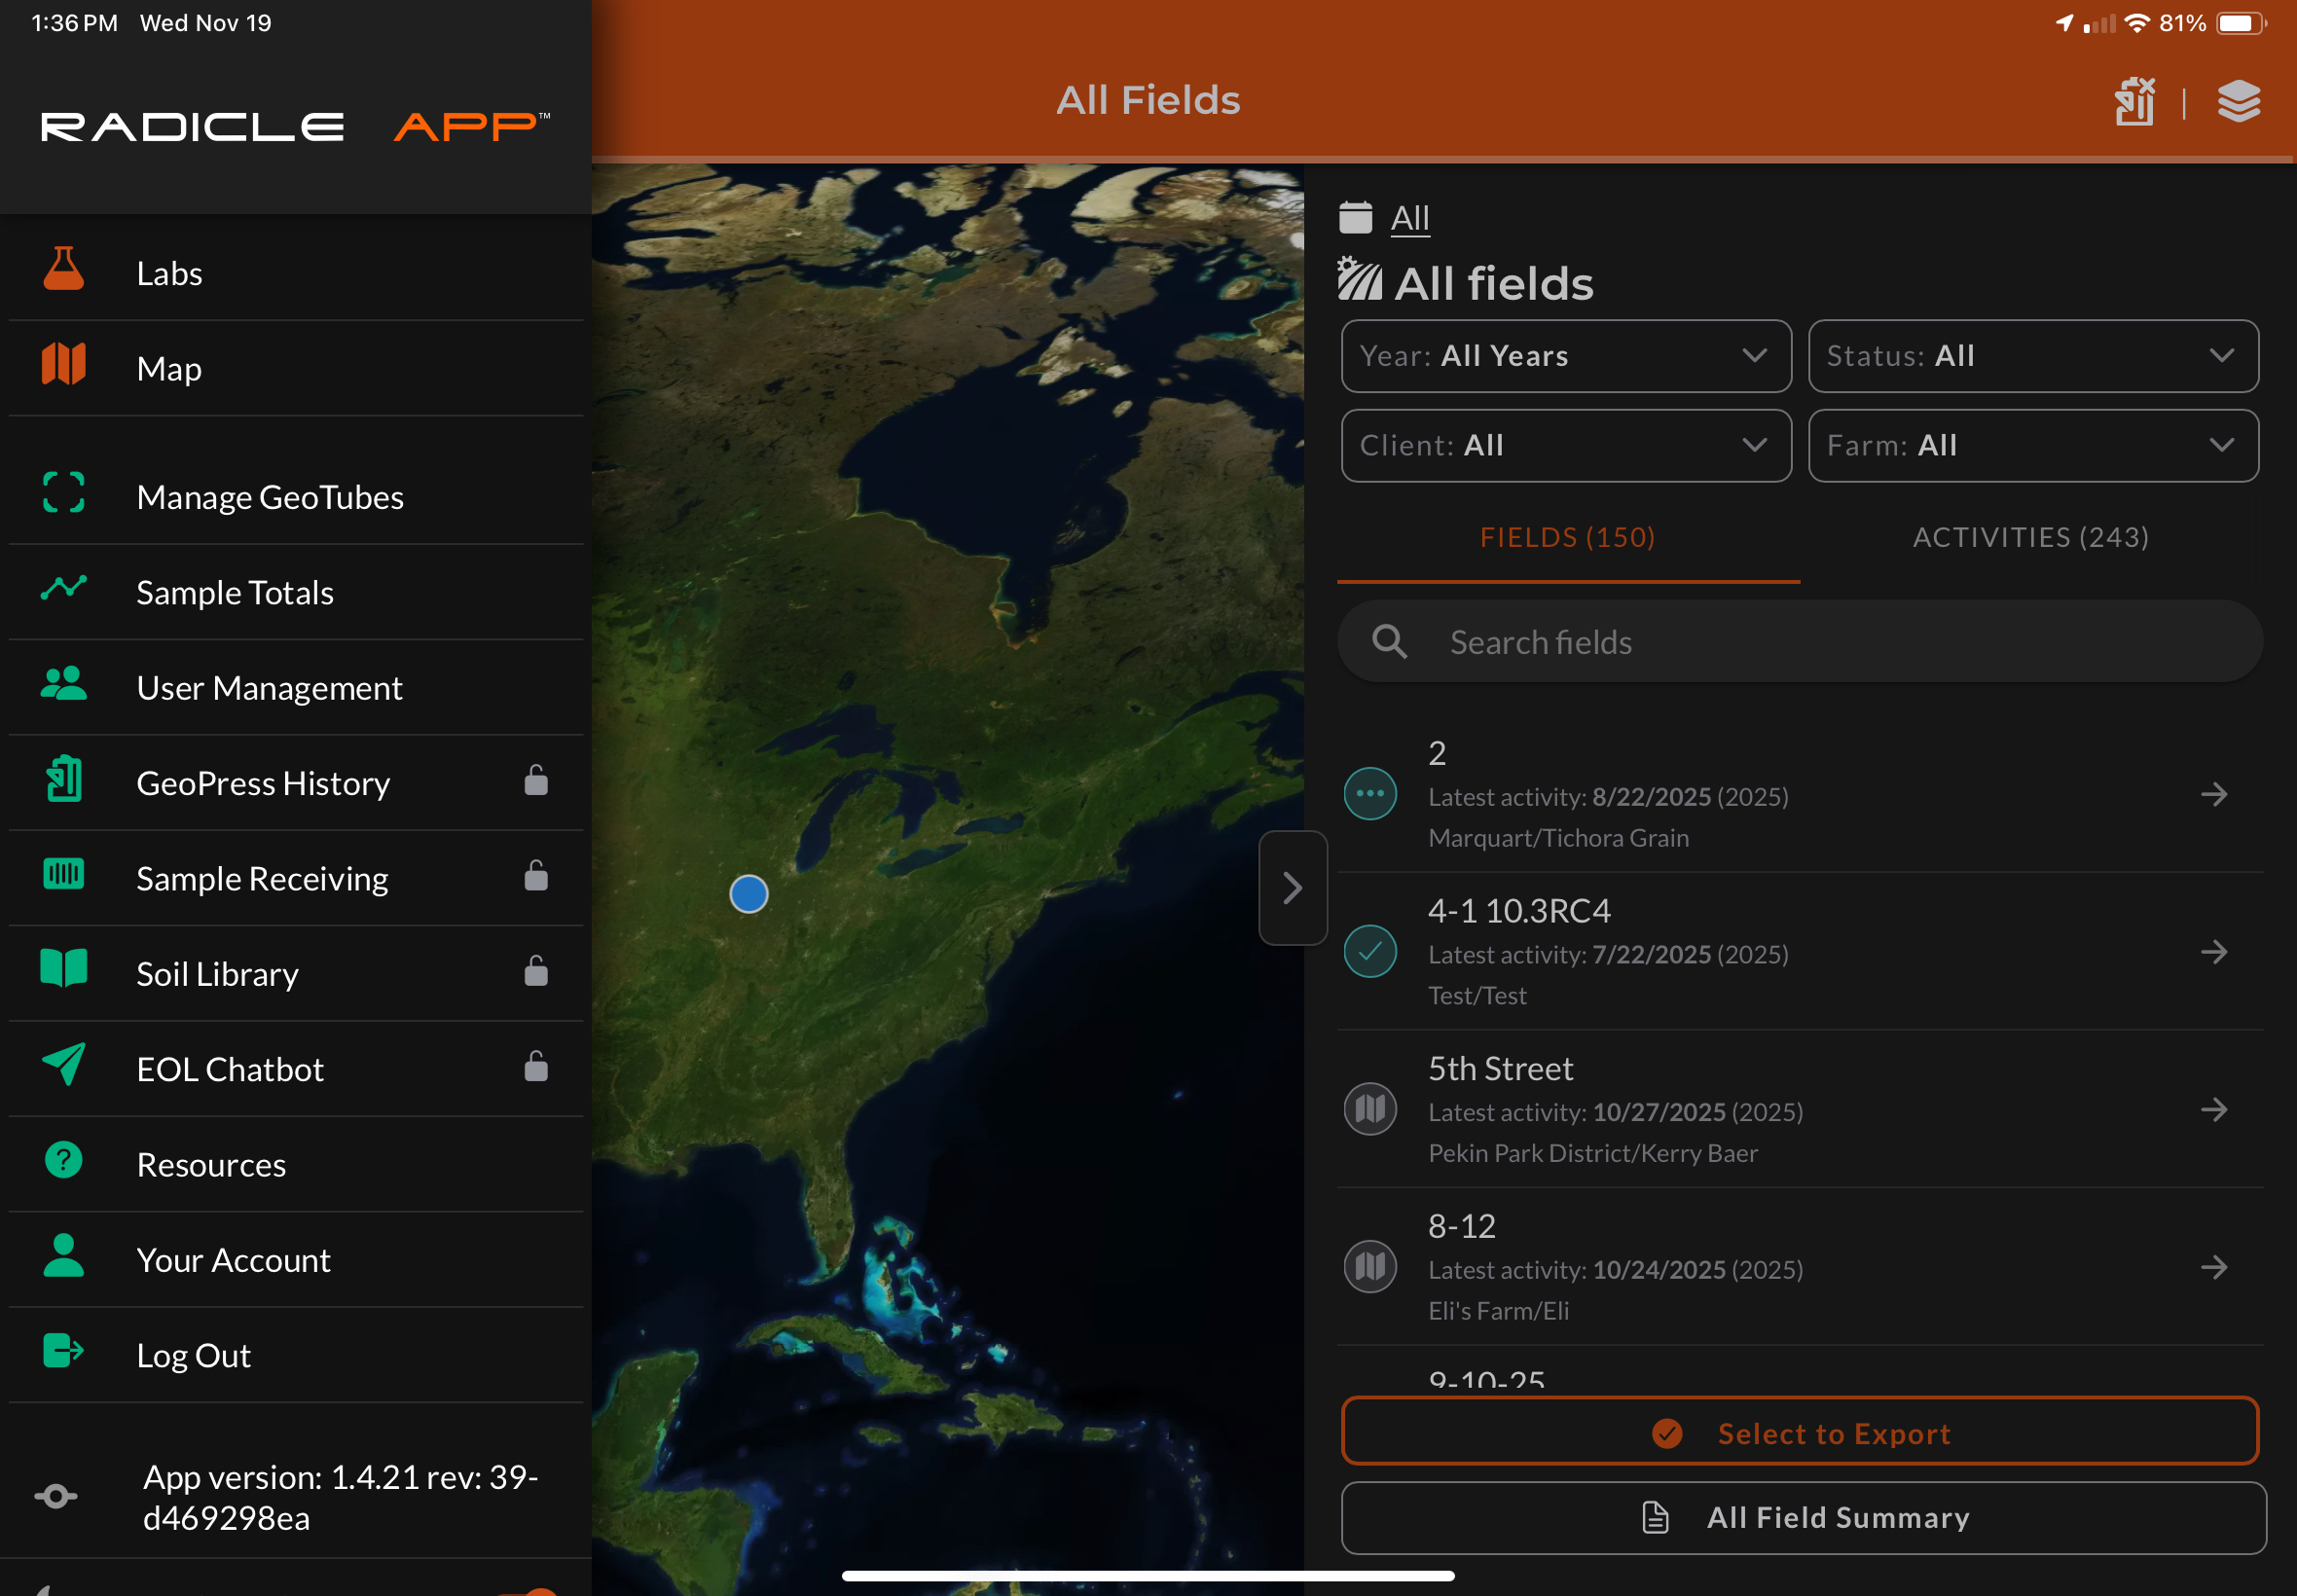Tap the lock icon on GeoPress History
This screenshot has width=2297, height=1596.
[x=536, y=780]
